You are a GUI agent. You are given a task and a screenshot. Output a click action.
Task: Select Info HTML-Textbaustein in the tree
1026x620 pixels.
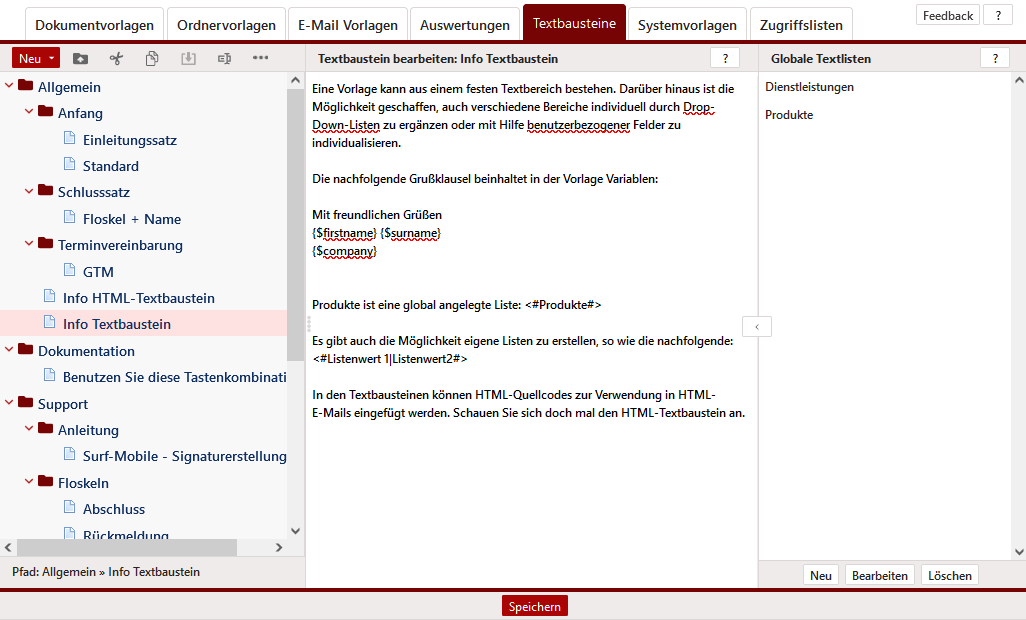click(x=138, y=298)
